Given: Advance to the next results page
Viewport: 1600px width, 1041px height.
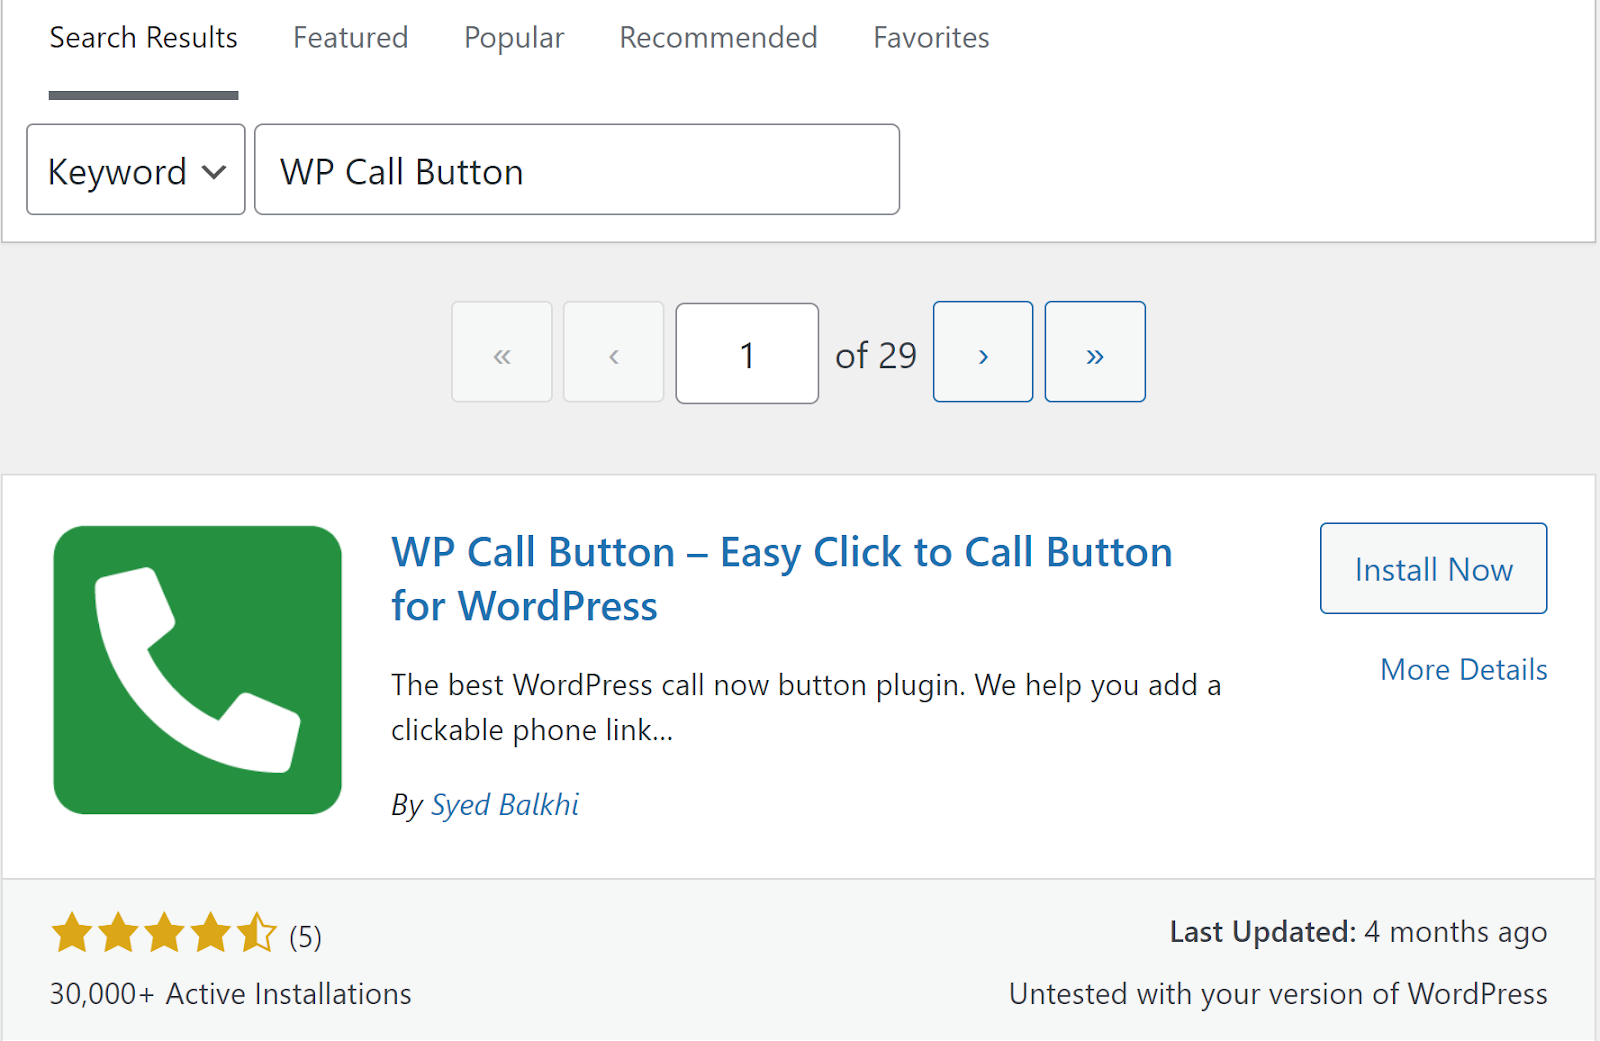Looking at the screenshot, I should tap(982, 352).
